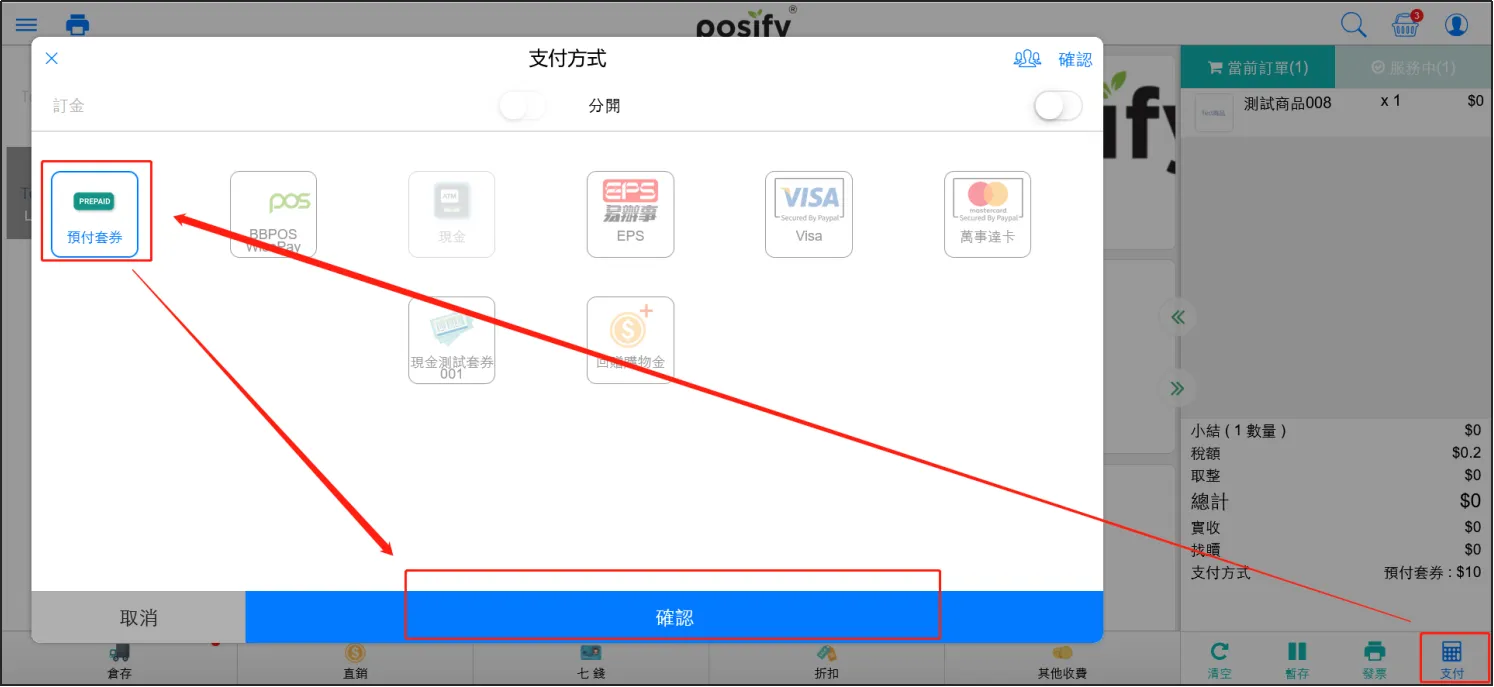Switch to the 服務中 tab
Image resolution: width=1494 pixels, height=687 pixels.
coord(1412,67)
